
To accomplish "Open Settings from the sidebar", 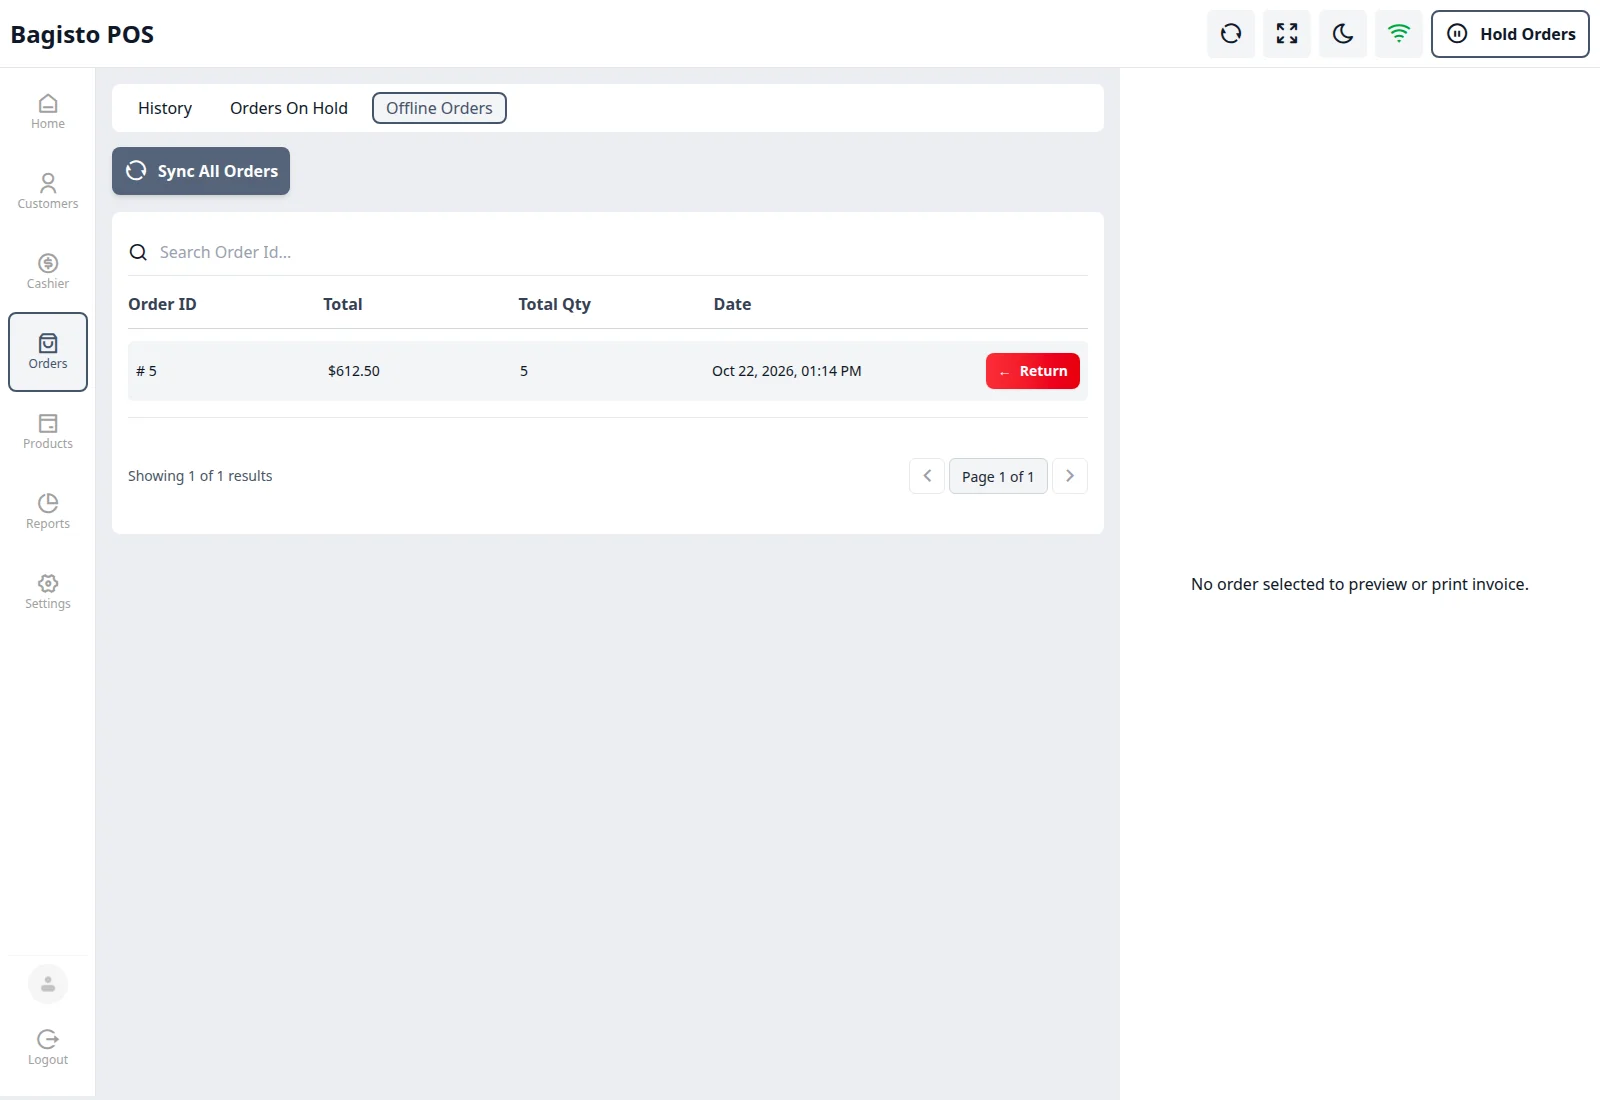I will tap(48, 592).
